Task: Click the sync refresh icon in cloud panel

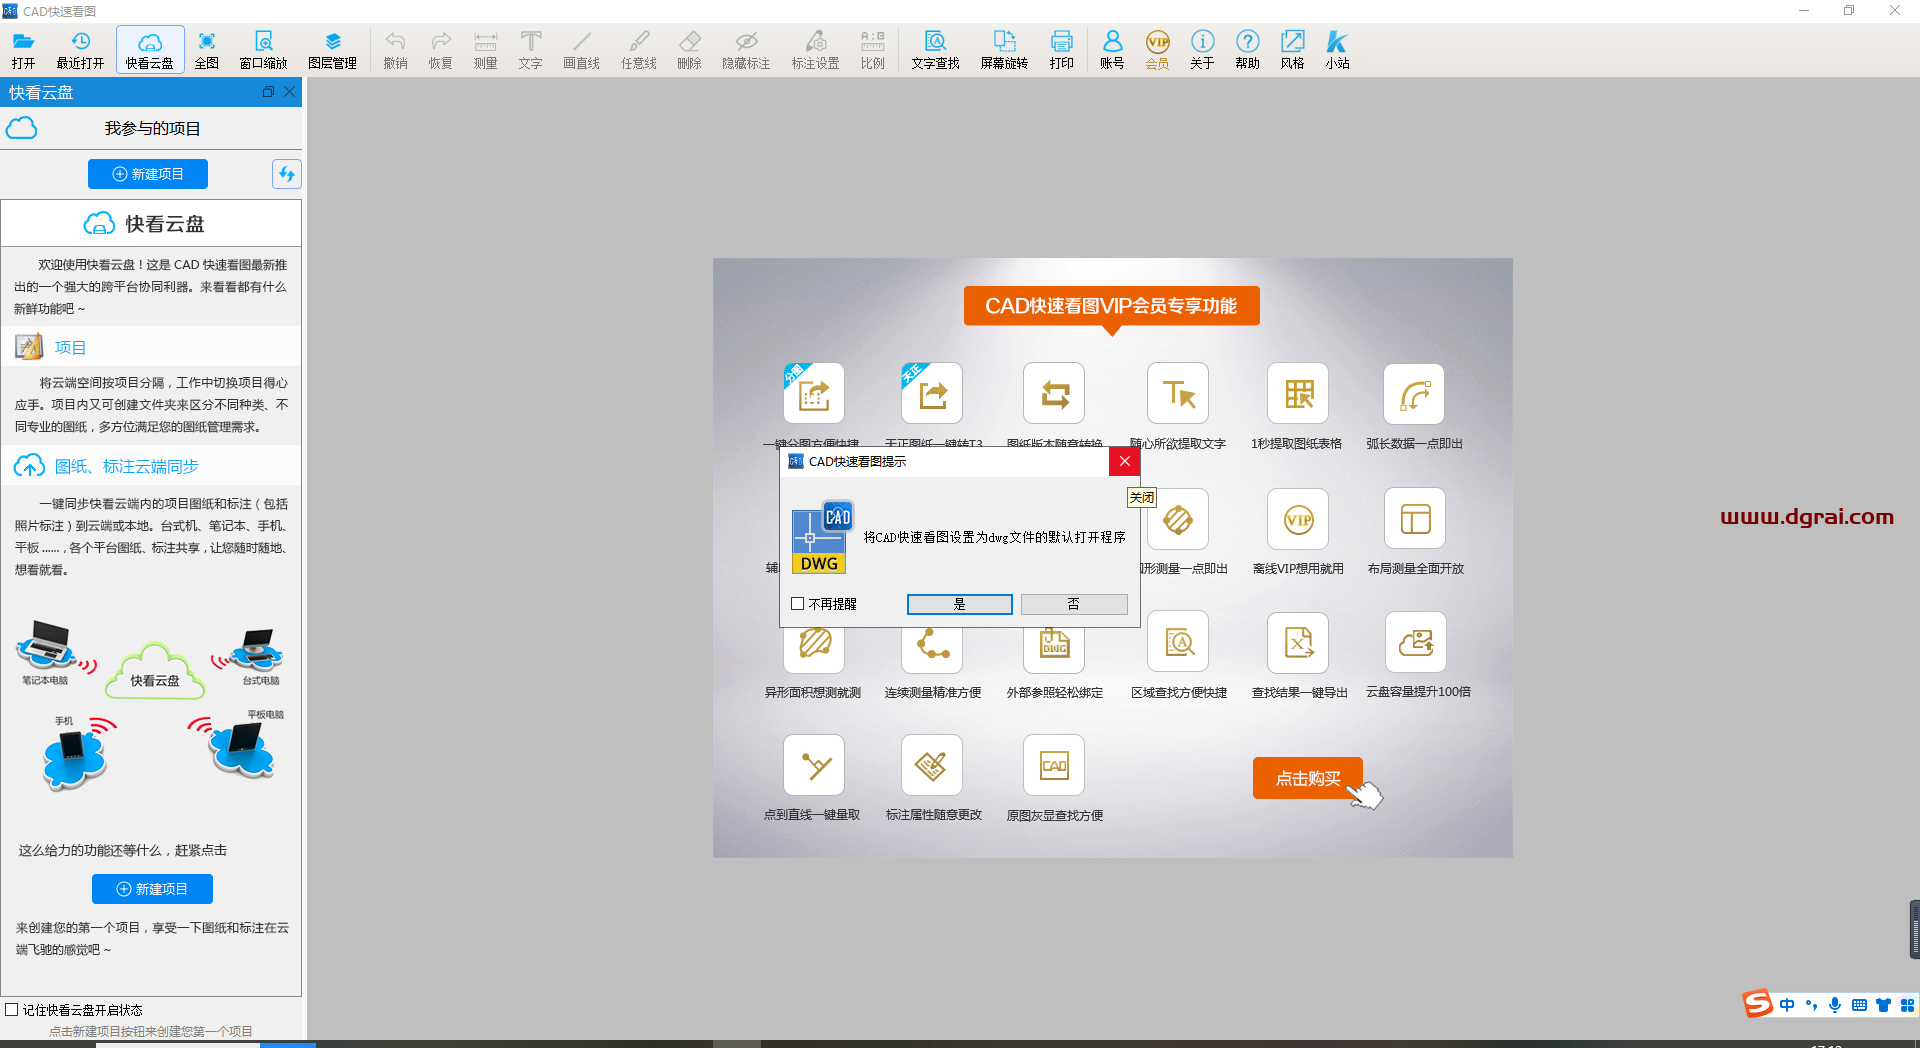Action: point(286,174)
